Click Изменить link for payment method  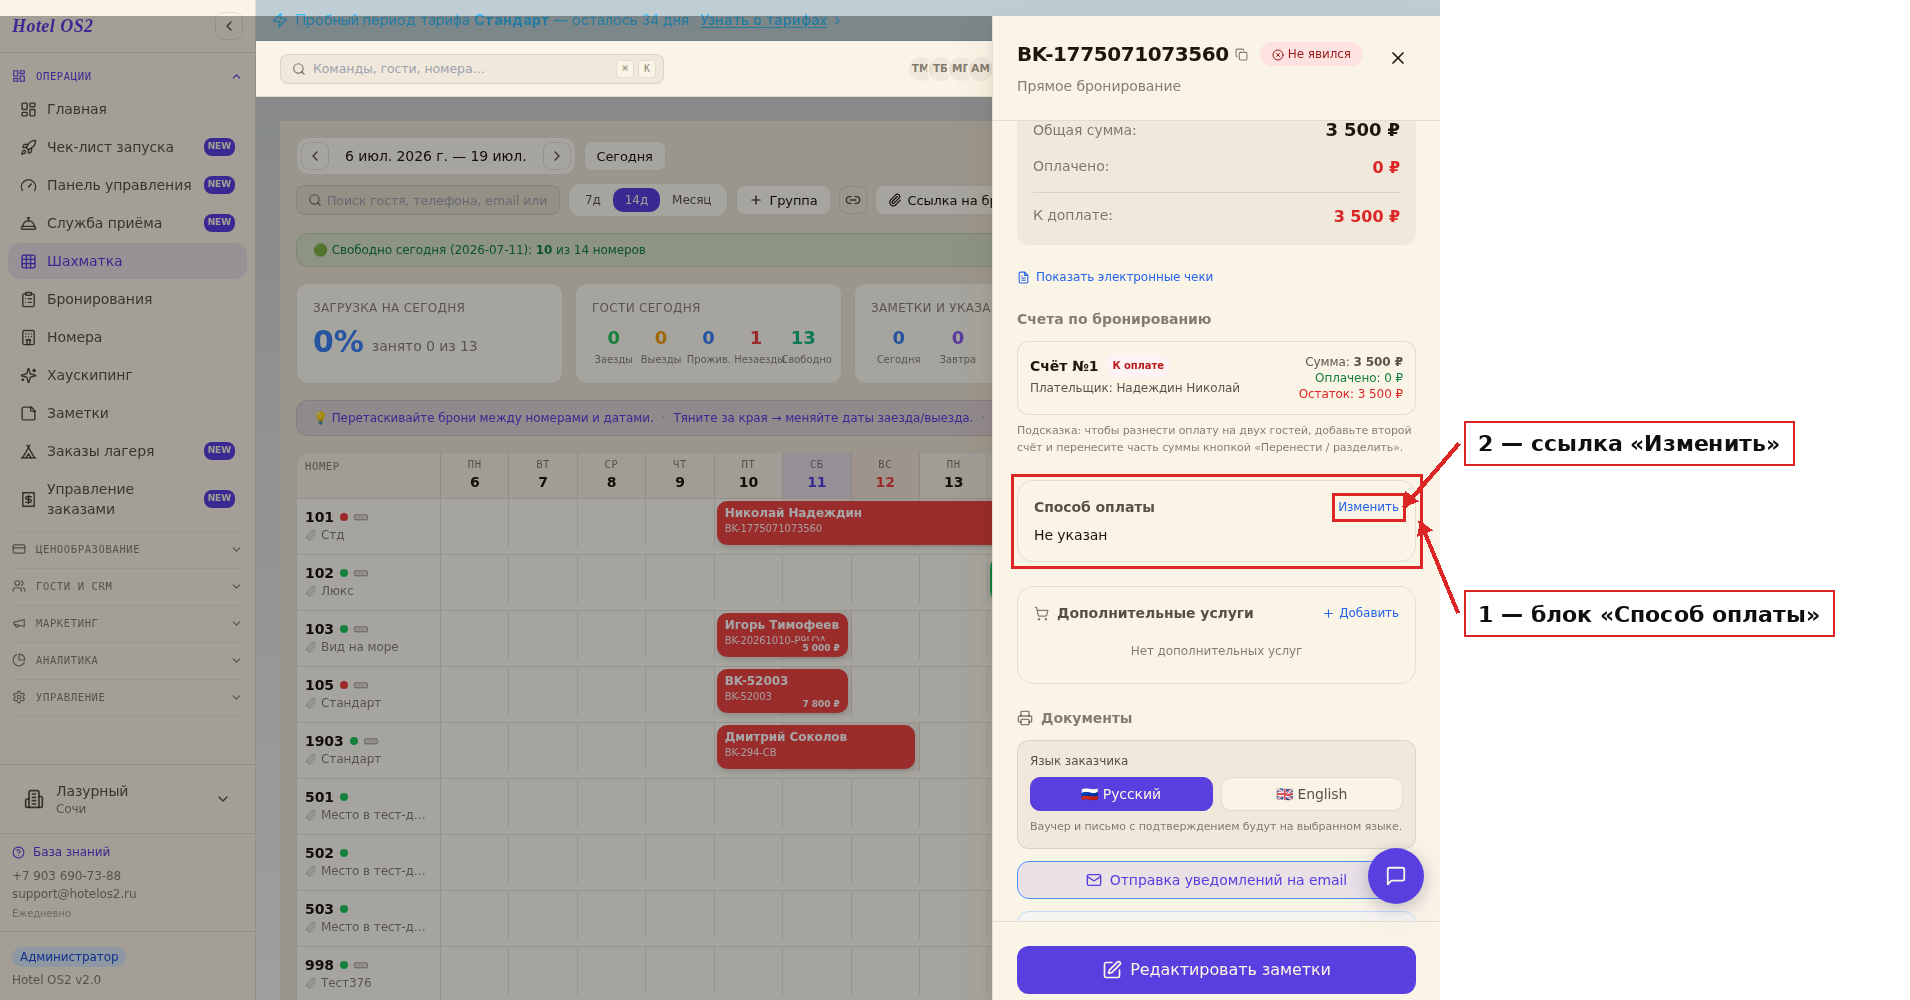pyautogui.click(x=1368, y=507)
